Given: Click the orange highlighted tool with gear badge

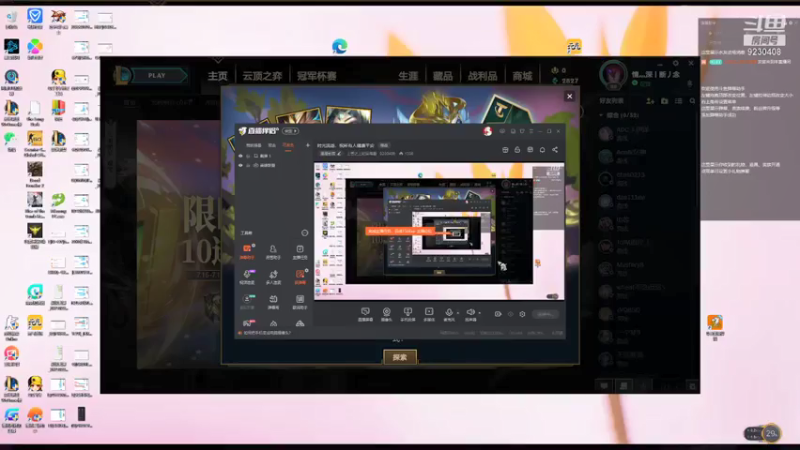Looking at the screenshot, I should tap(300, 277).
